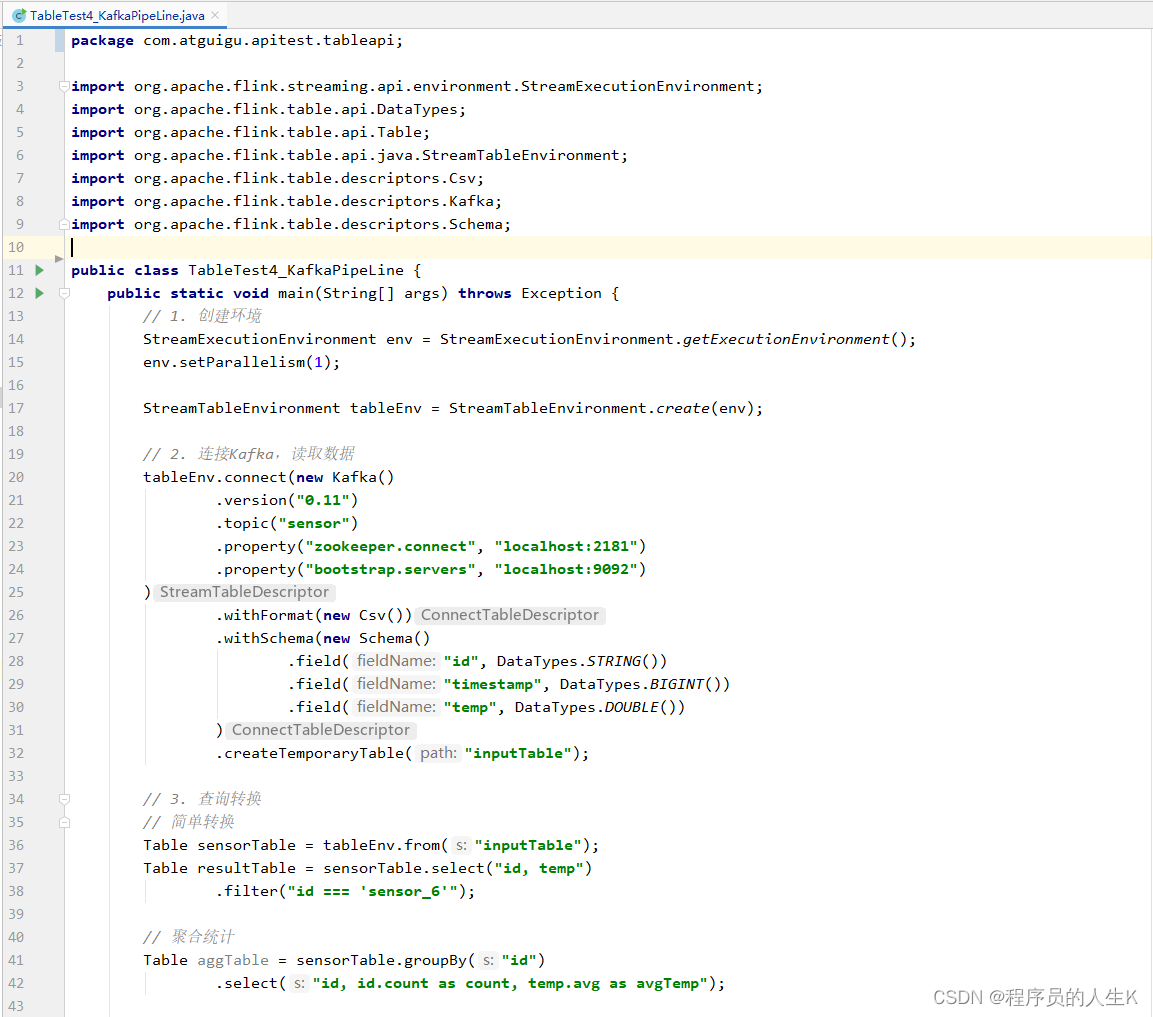Select the TableTest4_KafkaPipeLine.java editor tab

tap(116, 15)
